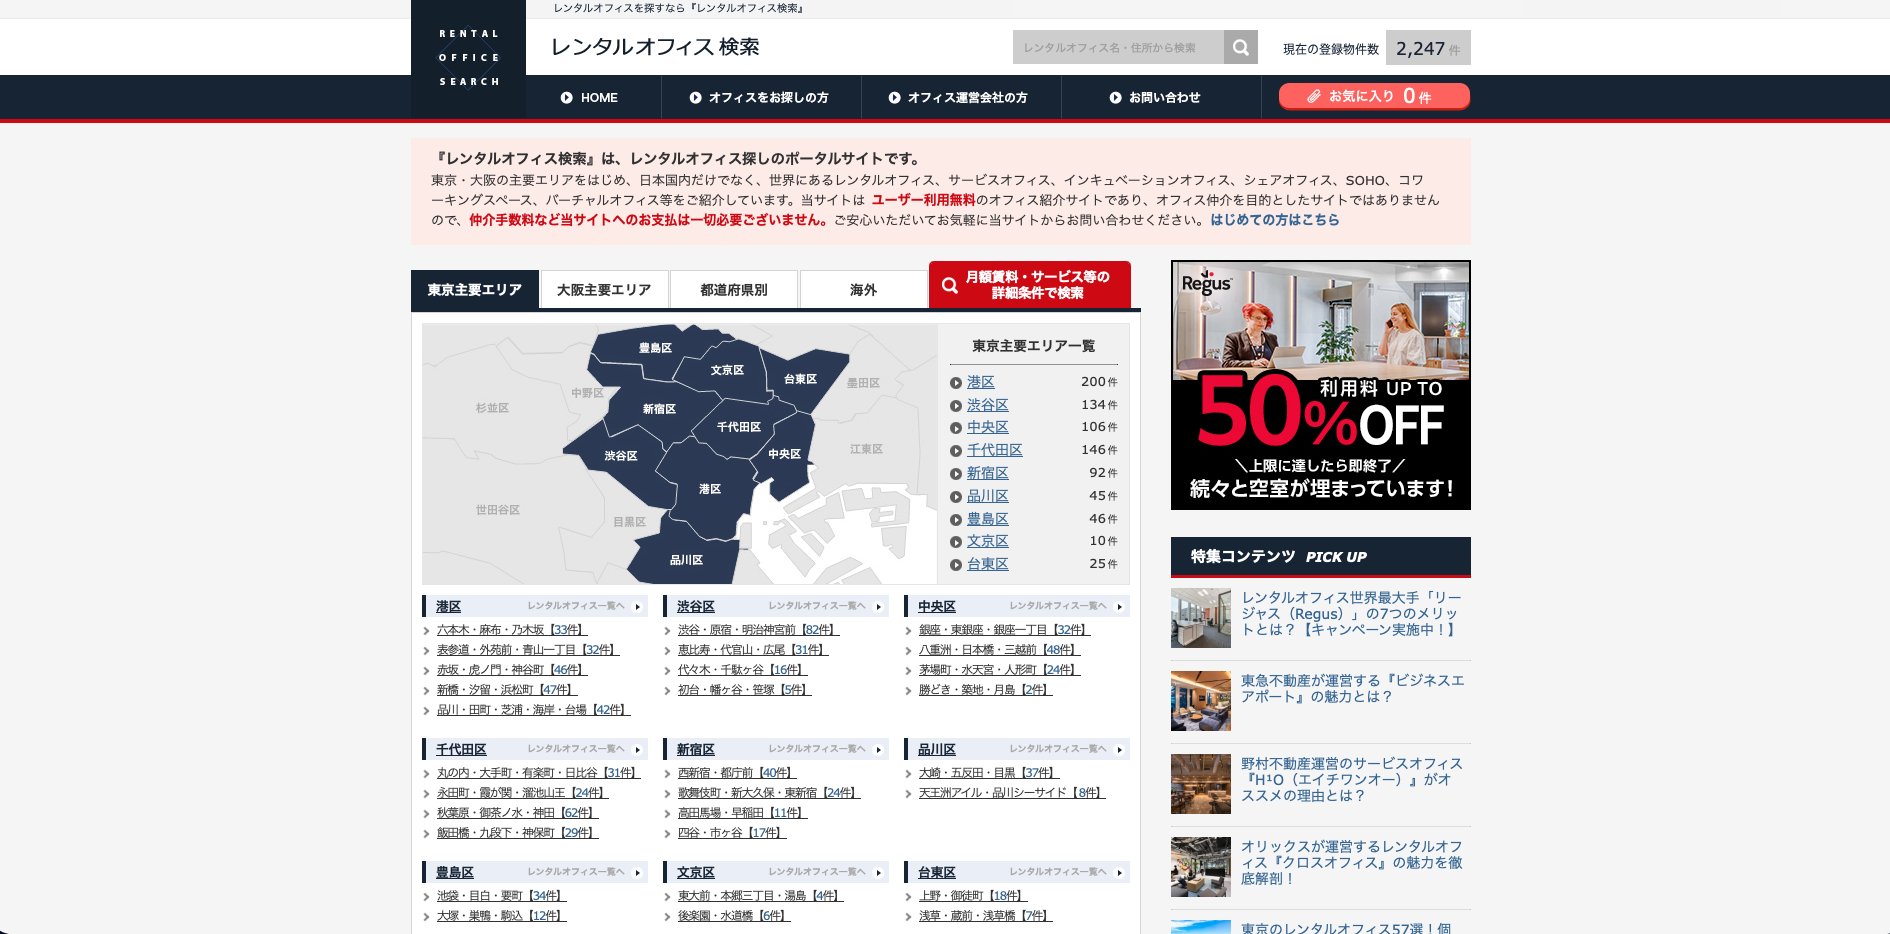Click the Rental Office Search logo
1890x934 pixels.
pos(468,58)
